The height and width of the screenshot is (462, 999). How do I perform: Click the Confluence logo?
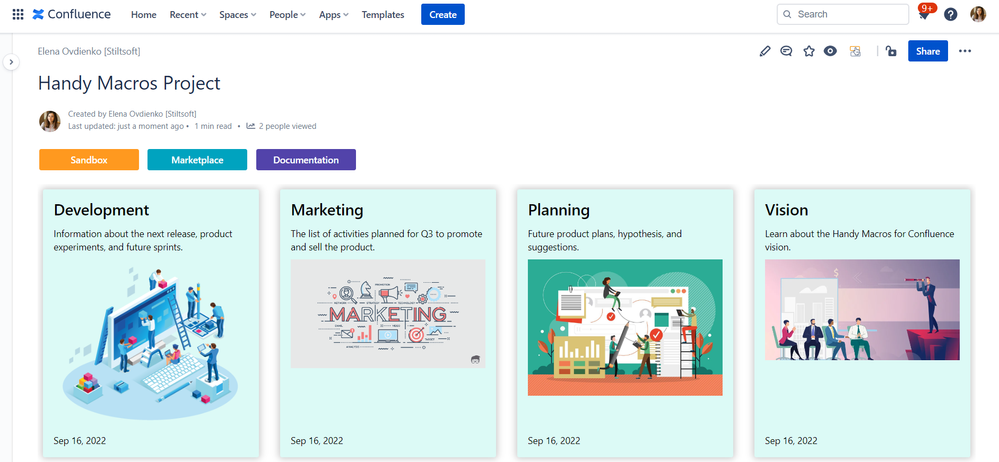point(71,14)
